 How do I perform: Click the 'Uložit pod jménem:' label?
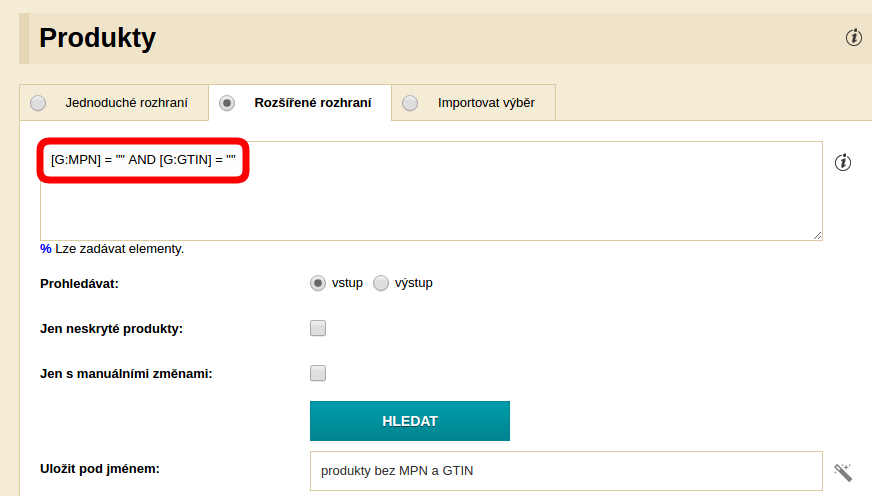coord(100,469)
